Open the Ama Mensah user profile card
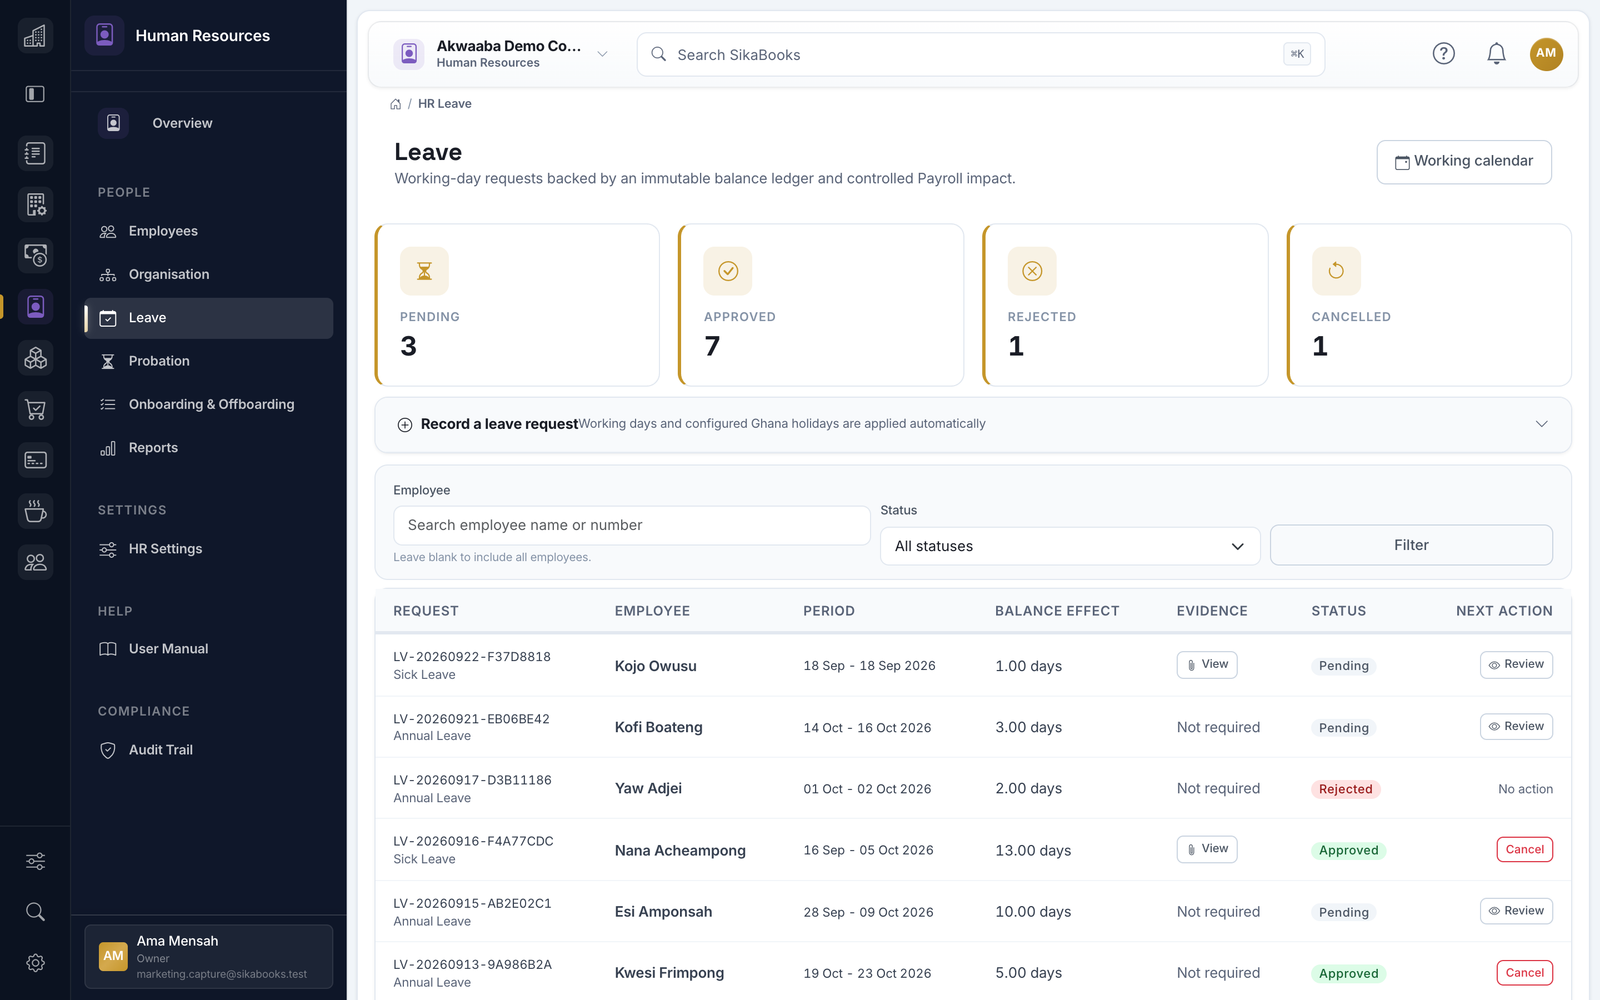 tap(209, 957)
